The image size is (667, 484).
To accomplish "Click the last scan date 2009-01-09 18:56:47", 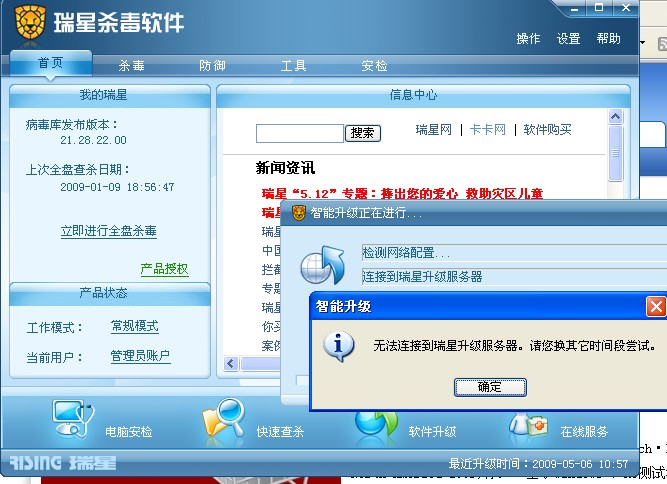I will (117, 187).
